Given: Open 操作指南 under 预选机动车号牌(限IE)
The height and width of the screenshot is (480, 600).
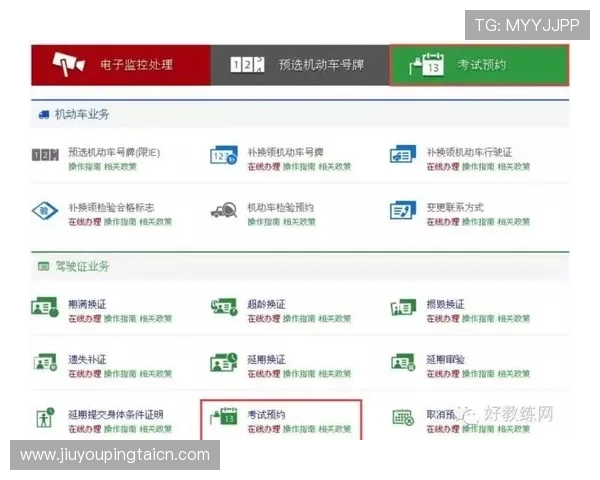Looking at the screenshot, I should pyautogui.click(x=85, y=167).
